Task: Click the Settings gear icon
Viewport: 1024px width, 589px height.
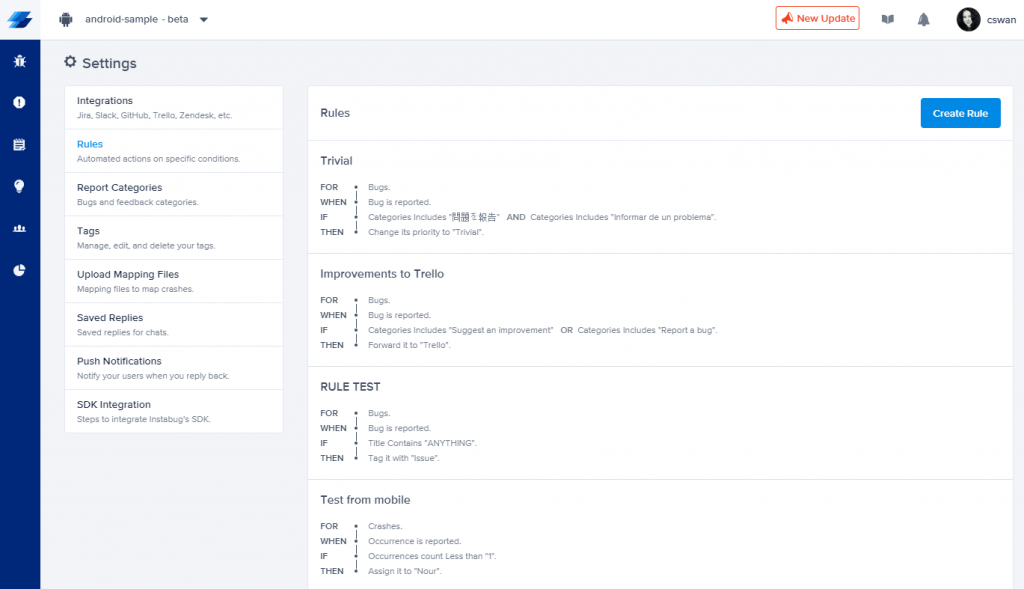Action: [x=70, y=62]
